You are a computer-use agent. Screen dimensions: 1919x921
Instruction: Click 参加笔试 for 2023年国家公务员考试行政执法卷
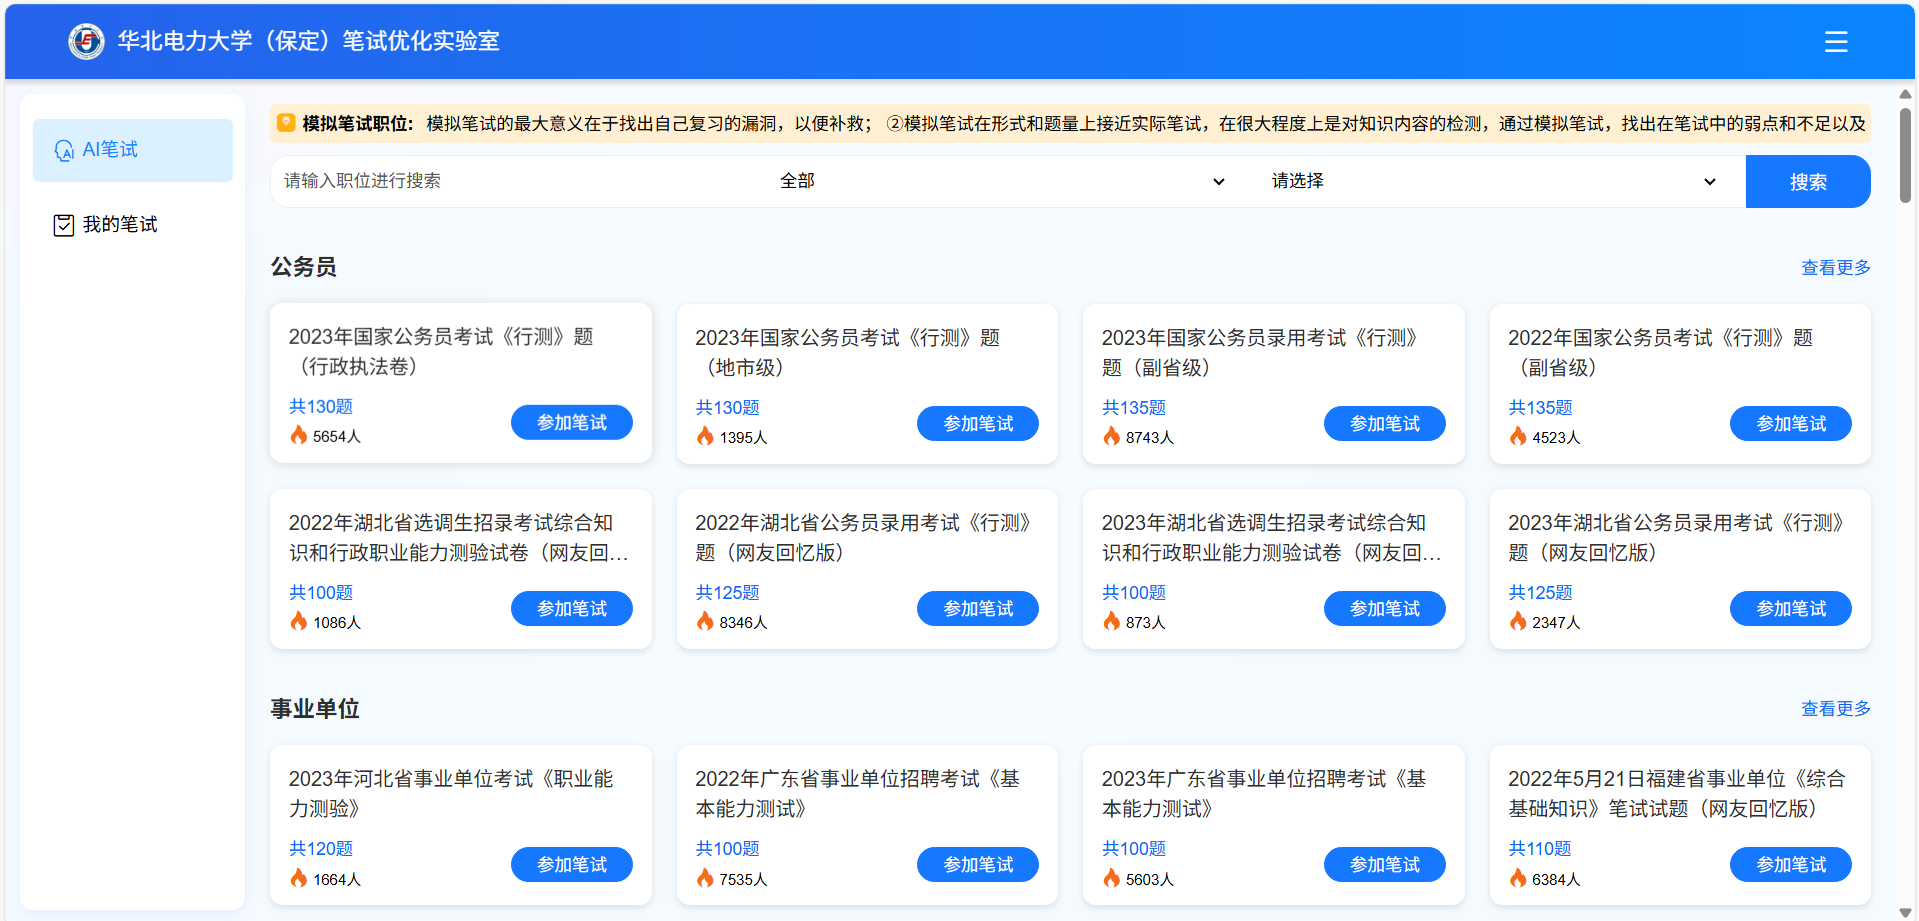tap(571, 422)
